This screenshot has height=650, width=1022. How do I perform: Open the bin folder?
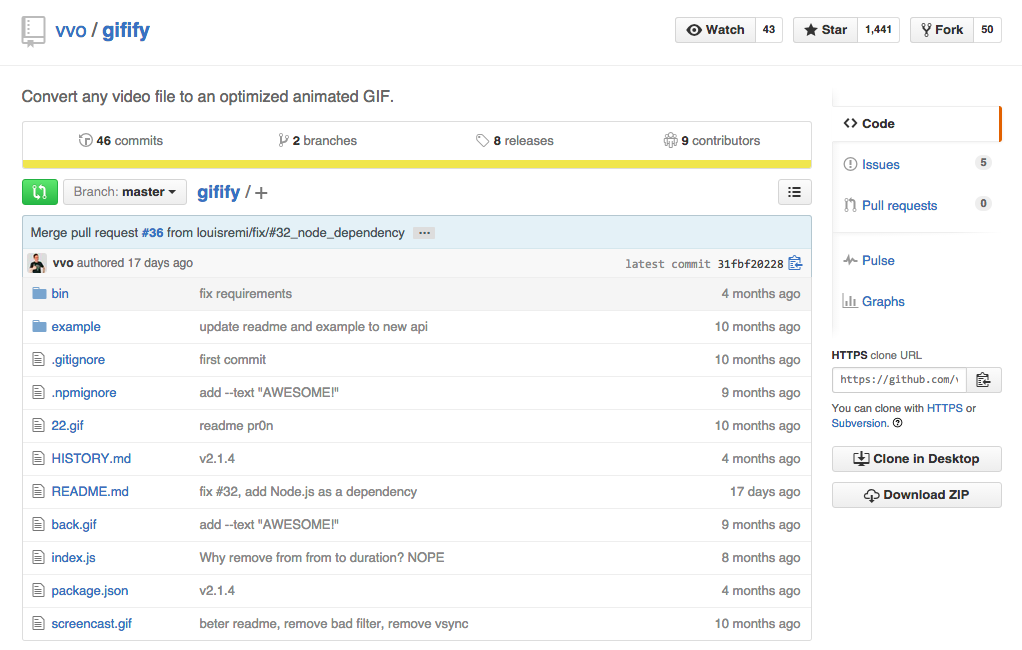coord(59,293)
